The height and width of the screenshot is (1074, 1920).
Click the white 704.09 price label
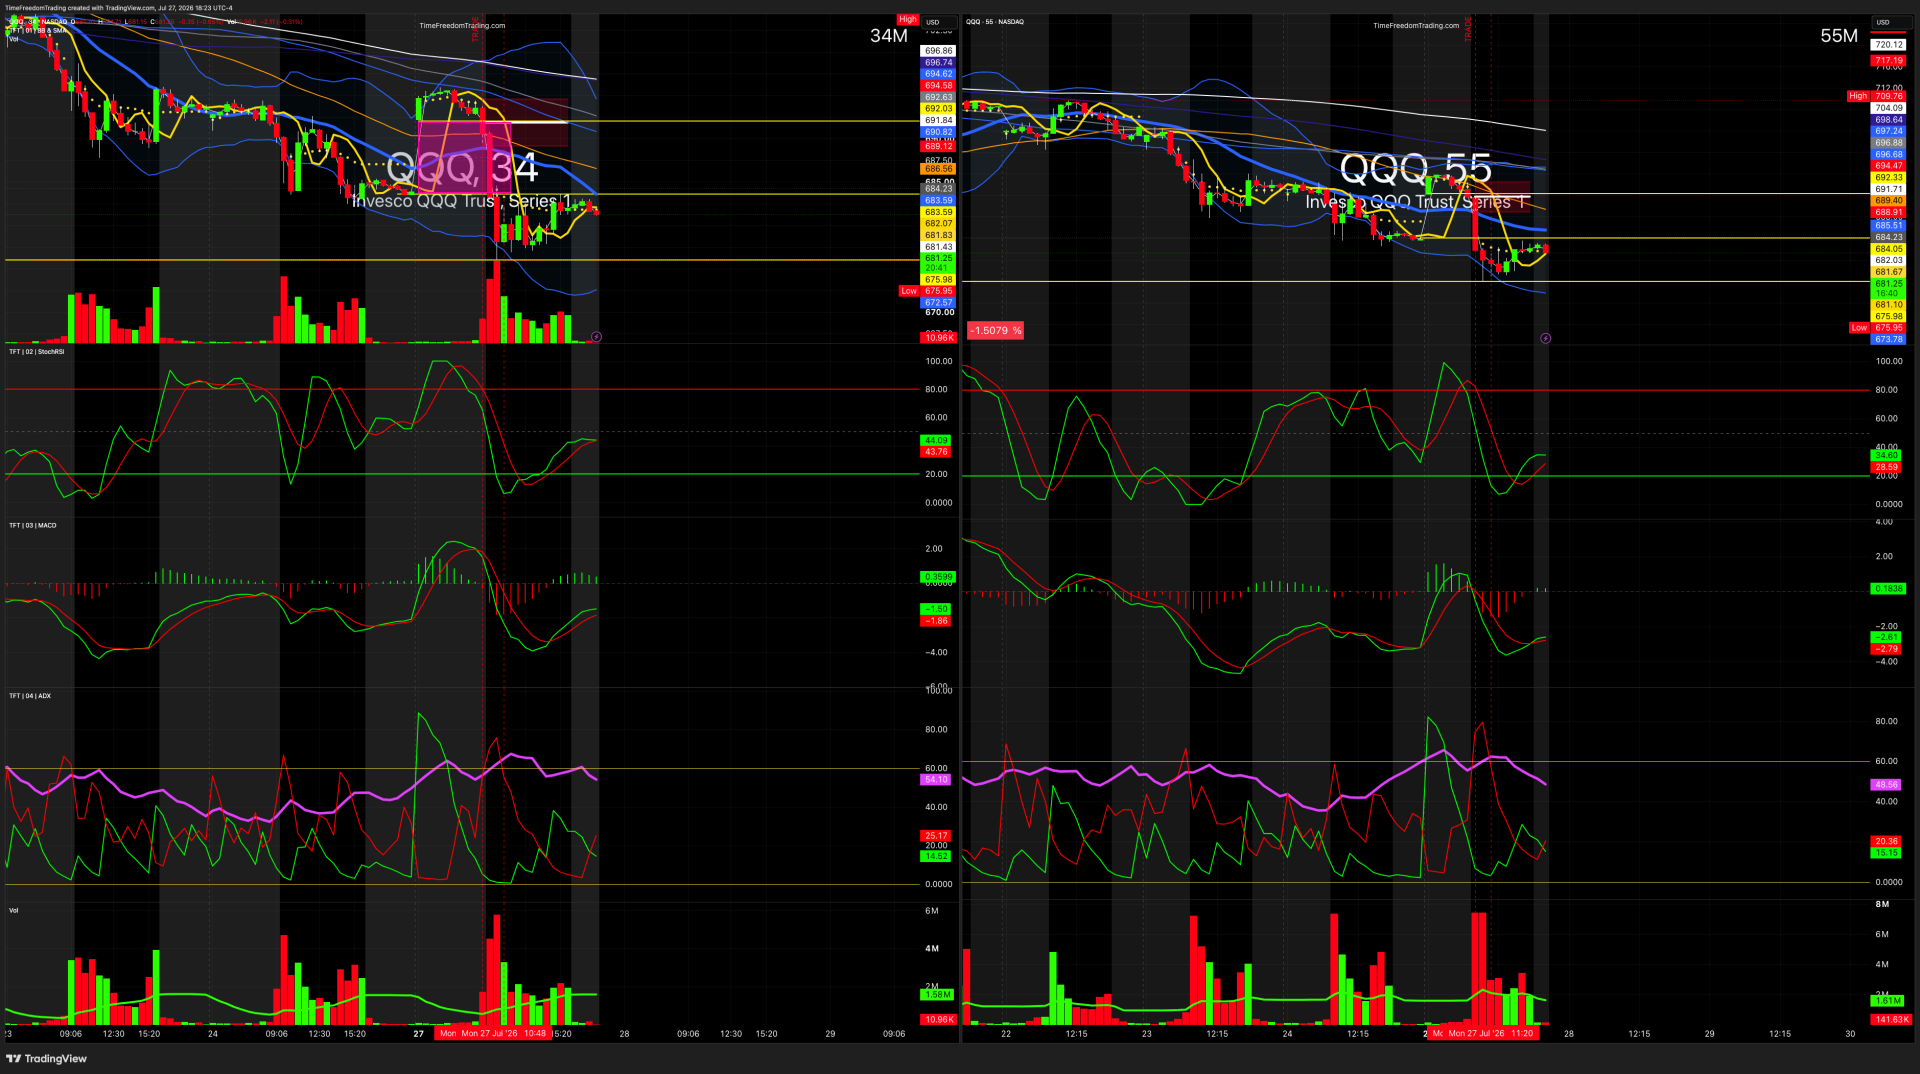[x=1889, y=108]
